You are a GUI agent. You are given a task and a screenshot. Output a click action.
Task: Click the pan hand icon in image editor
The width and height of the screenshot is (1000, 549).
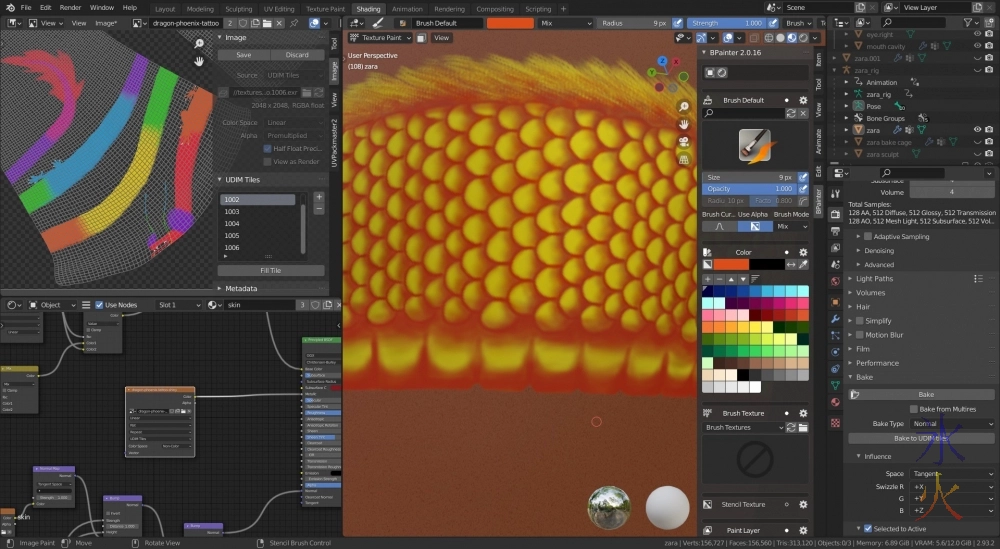point(199,61)
